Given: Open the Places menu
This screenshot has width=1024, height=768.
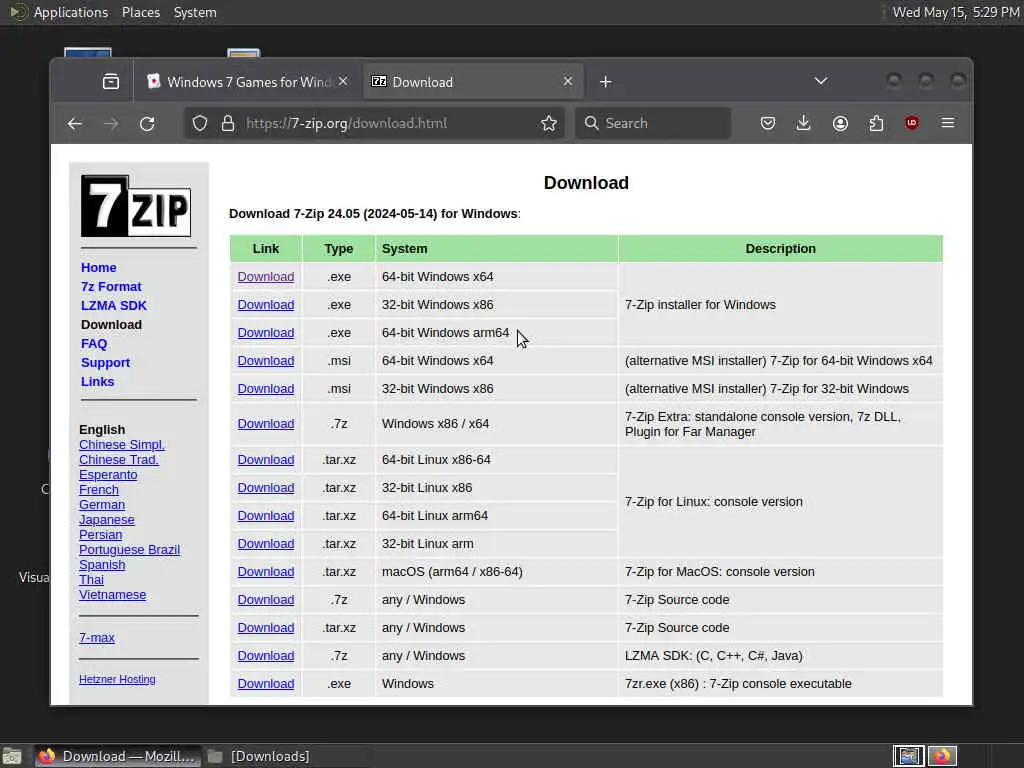Looking at the screenshot, I should [141, 12].
